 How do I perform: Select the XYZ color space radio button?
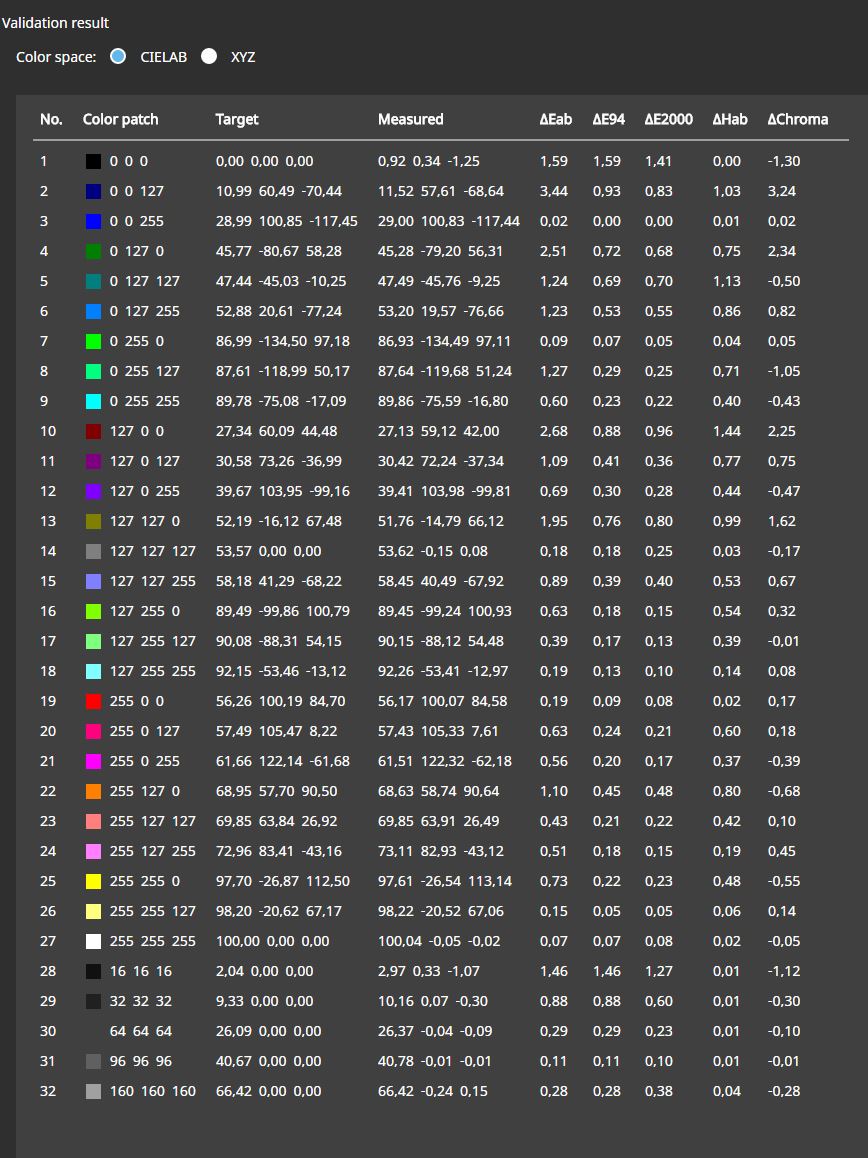[x=209, y=56]
